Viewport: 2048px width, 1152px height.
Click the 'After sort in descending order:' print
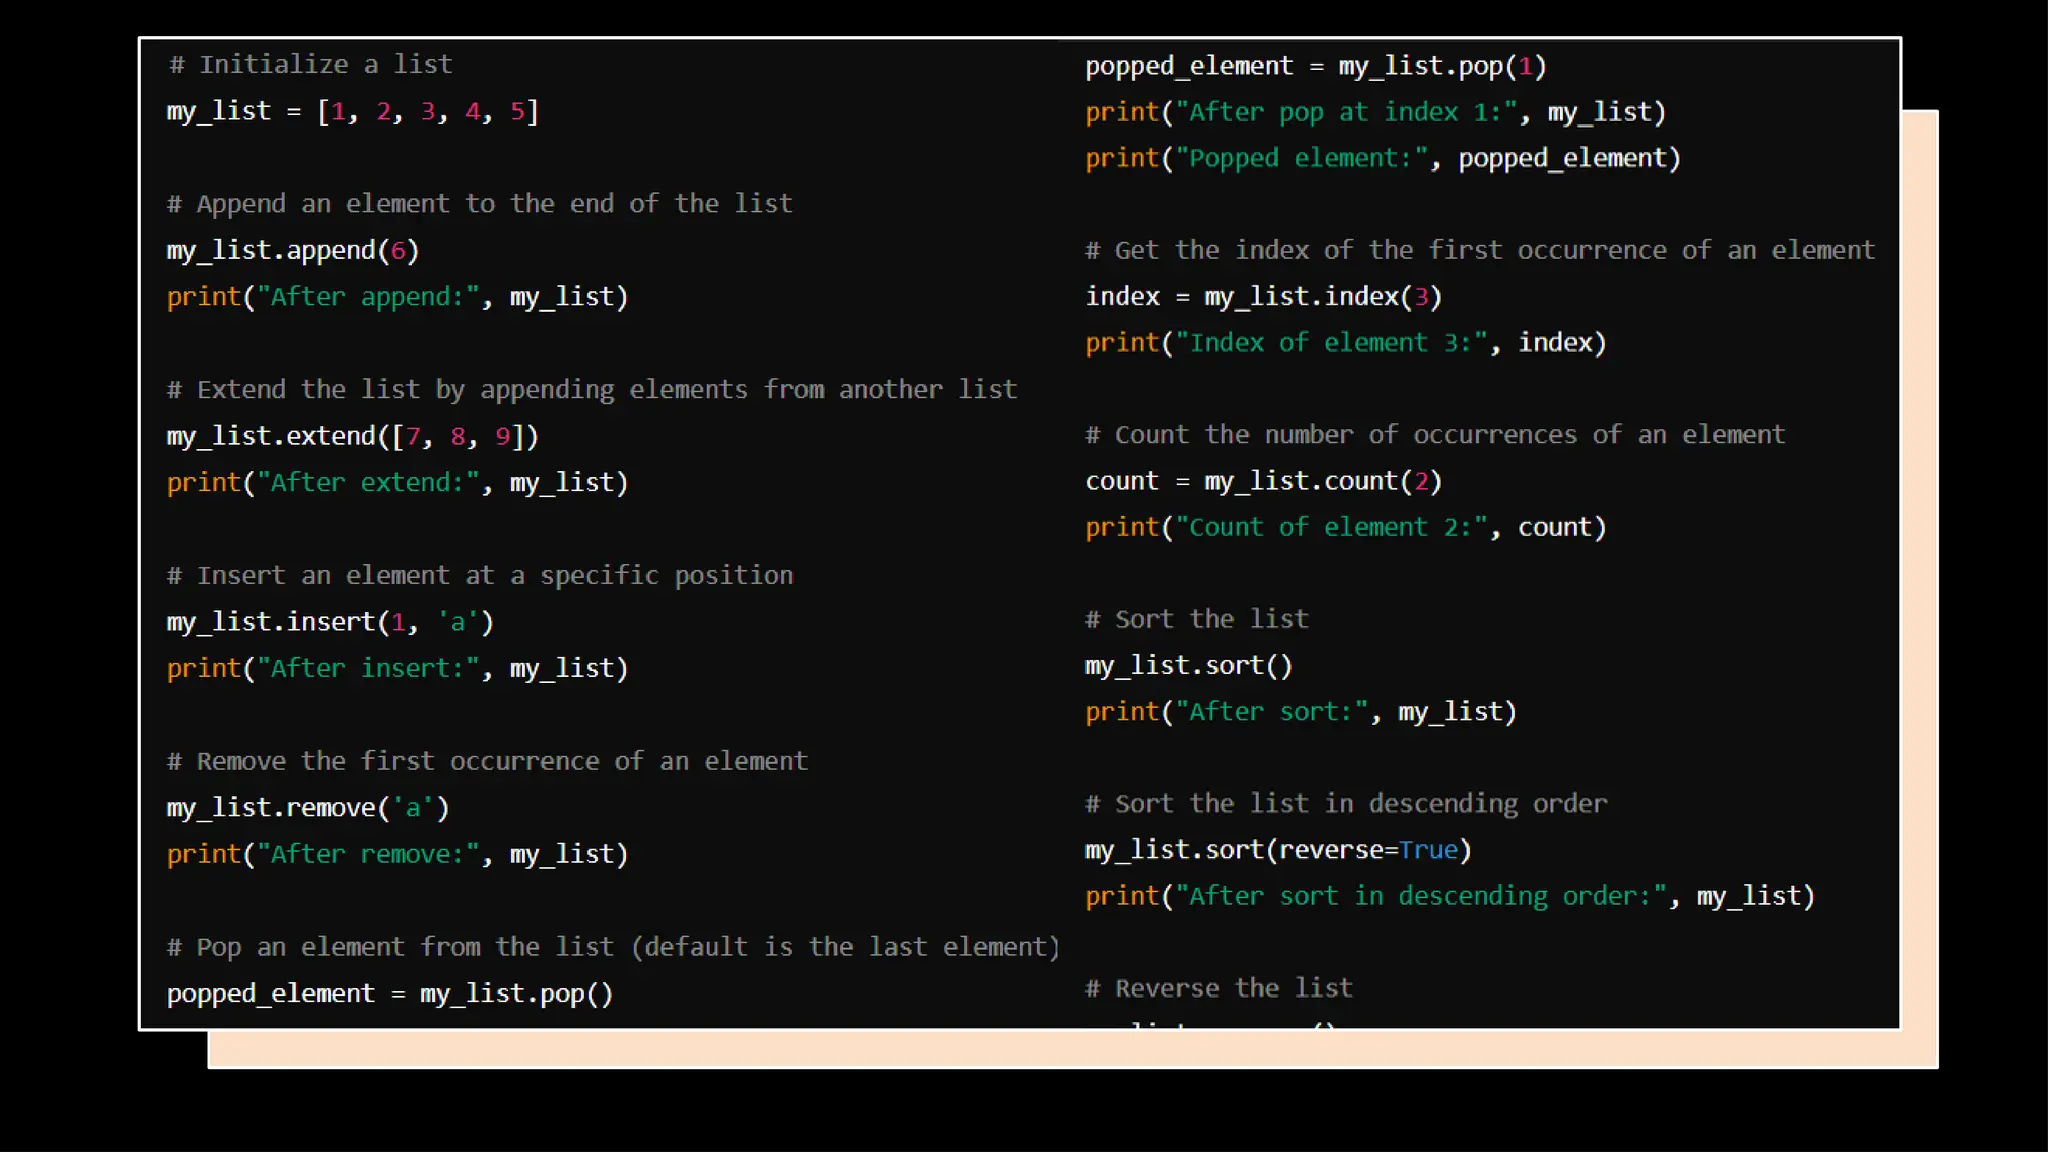[1449, 896]
